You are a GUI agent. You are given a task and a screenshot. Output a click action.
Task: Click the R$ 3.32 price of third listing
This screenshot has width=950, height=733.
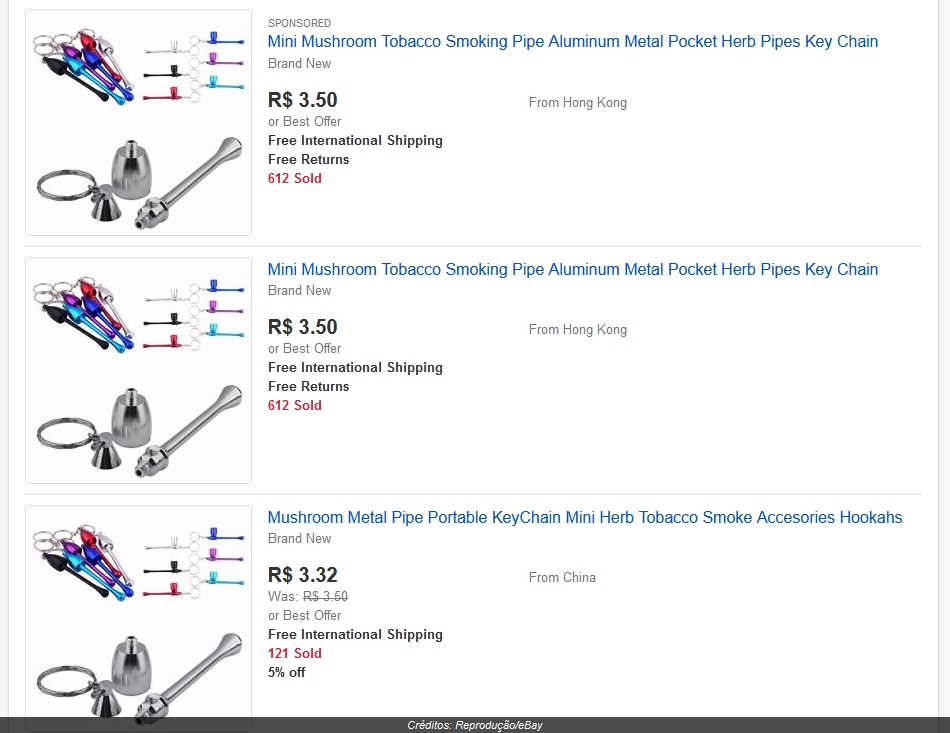pyautogui.click(x=302, y=575)
